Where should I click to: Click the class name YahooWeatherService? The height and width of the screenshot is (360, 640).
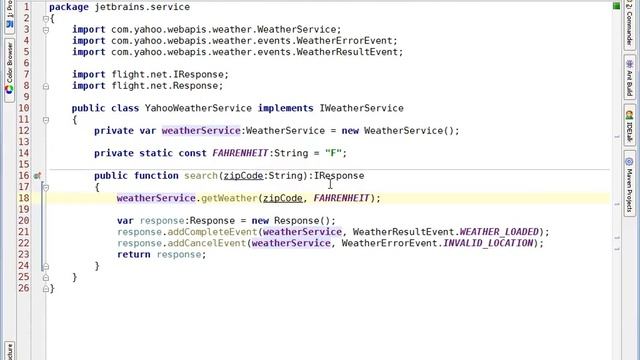(x=198, y=108)
